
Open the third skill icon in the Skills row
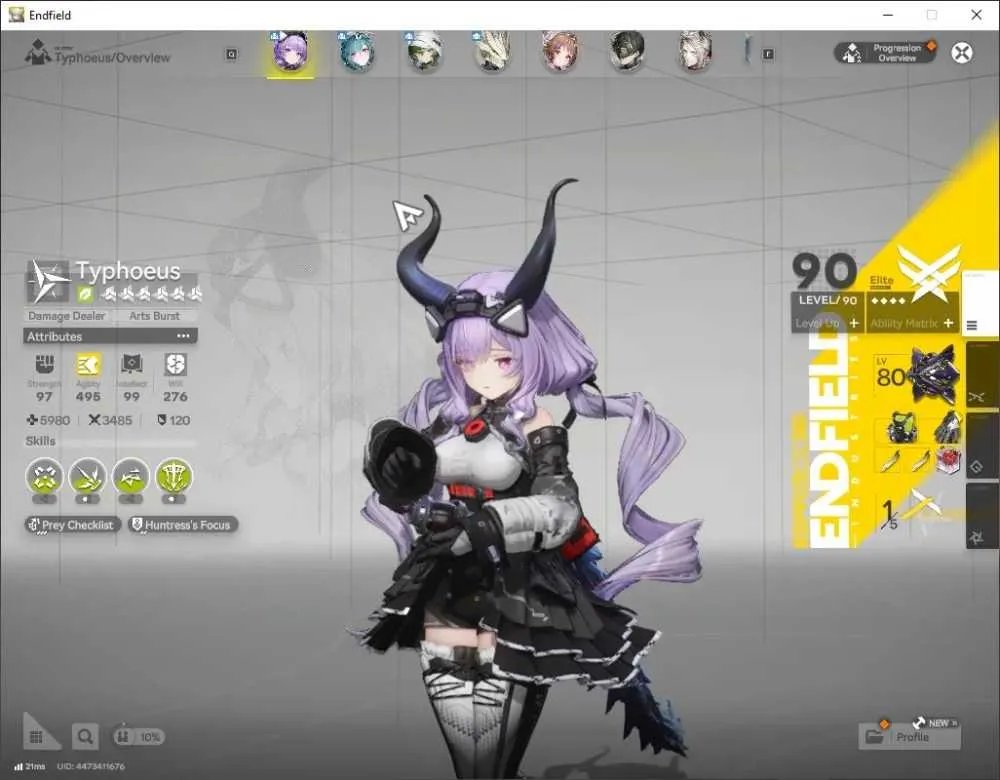click(x=131, y=476)
